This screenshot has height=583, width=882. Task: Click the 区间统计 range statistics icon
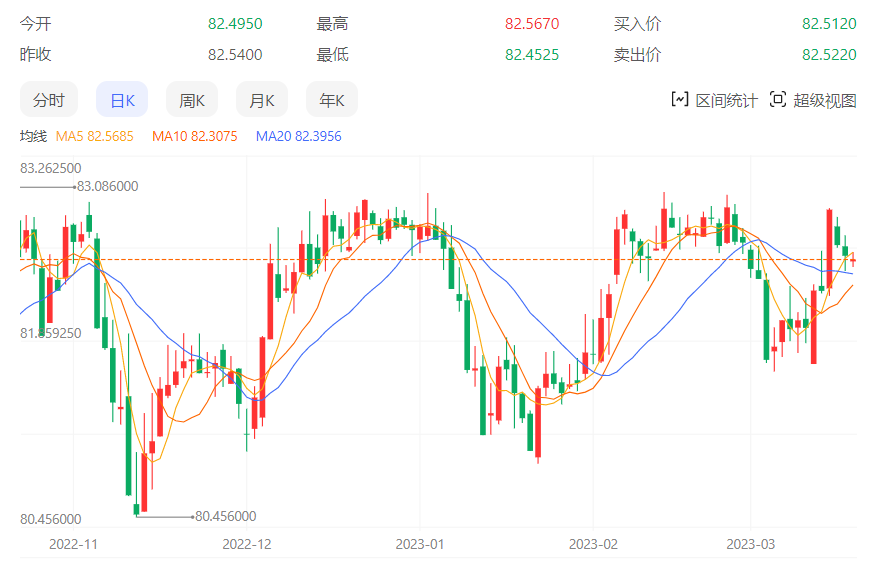tap(680, 99)
